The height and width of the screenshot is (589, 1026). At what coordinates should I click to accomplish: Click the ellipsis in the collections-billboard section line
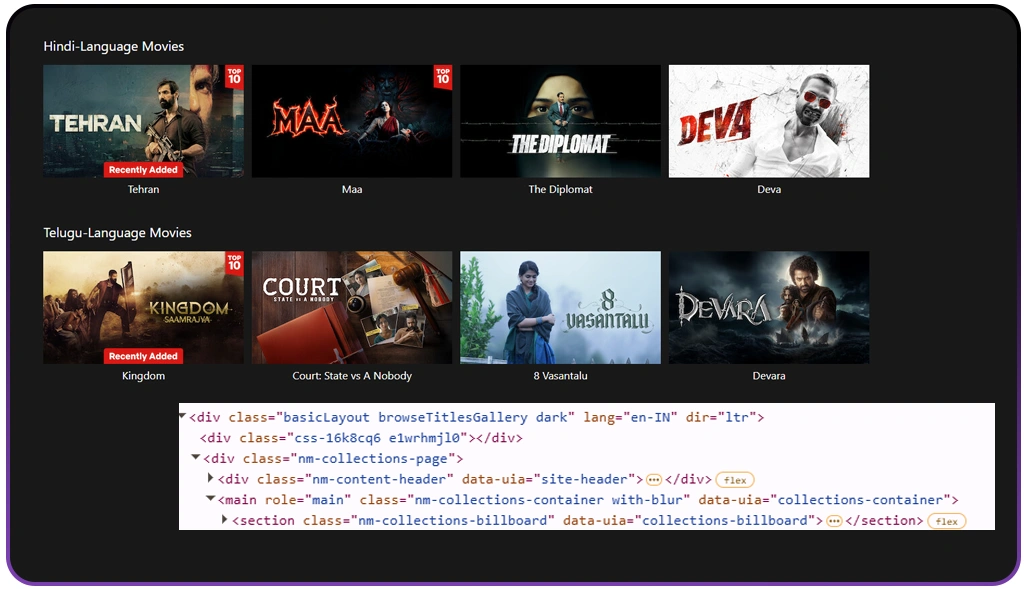[x=834, y=521]
